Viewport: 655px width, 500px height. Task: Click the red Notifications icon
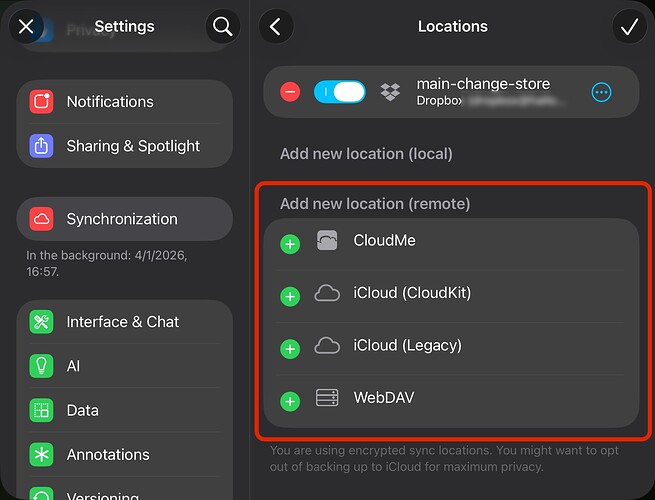tap(41, 102)
